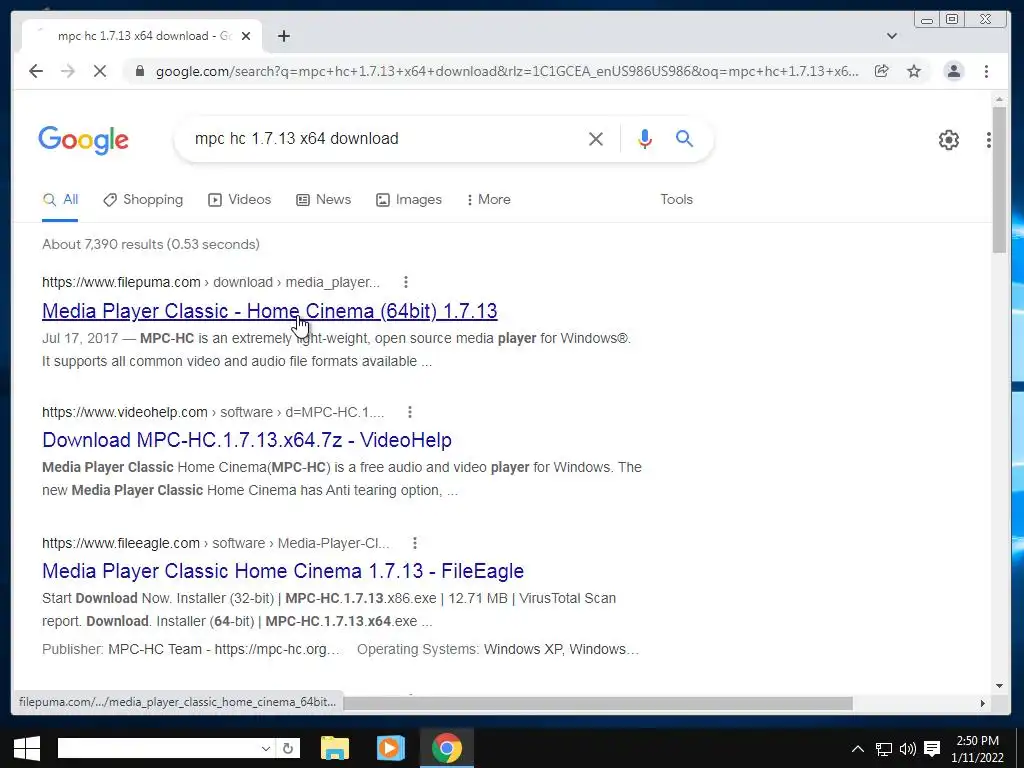
Task: Select the All results tab
Action: tap(60, 200)
